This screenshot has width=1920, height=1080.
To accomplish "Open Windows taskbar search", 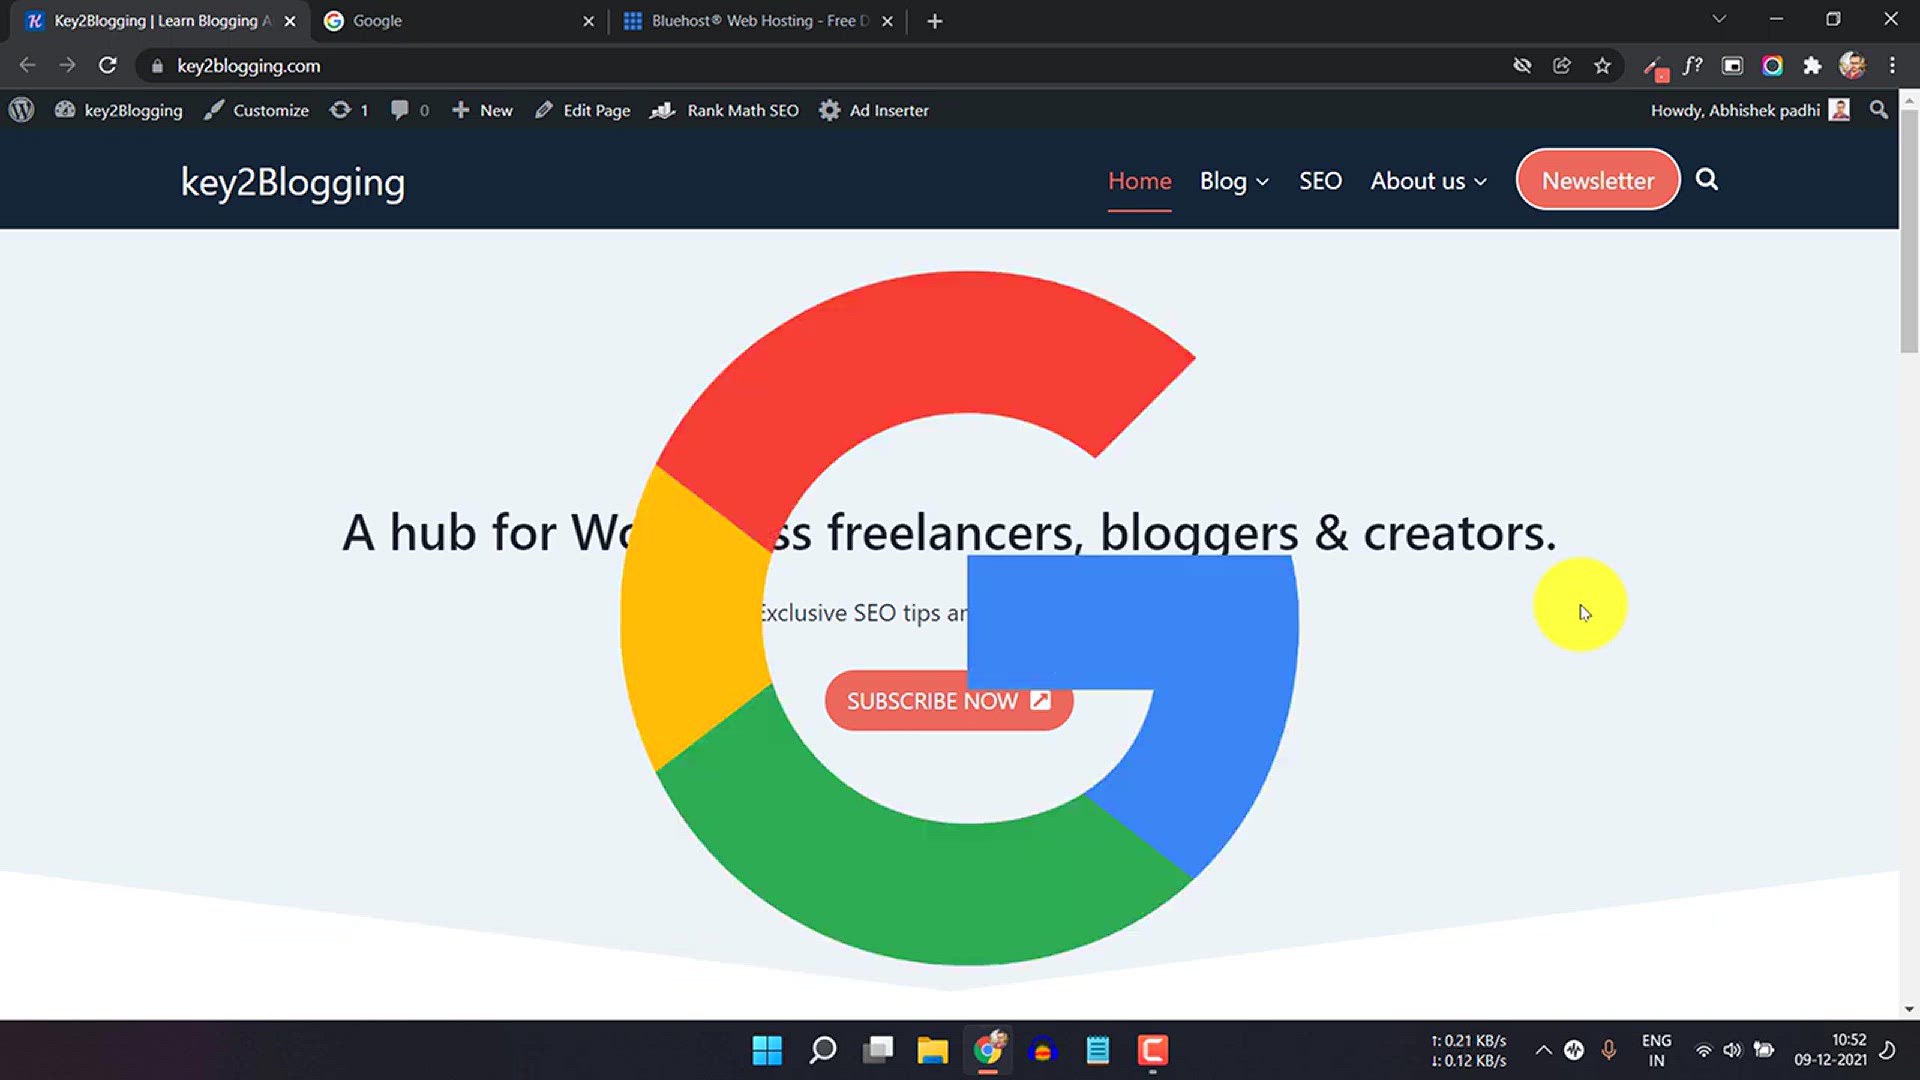I will (823, 1050).
